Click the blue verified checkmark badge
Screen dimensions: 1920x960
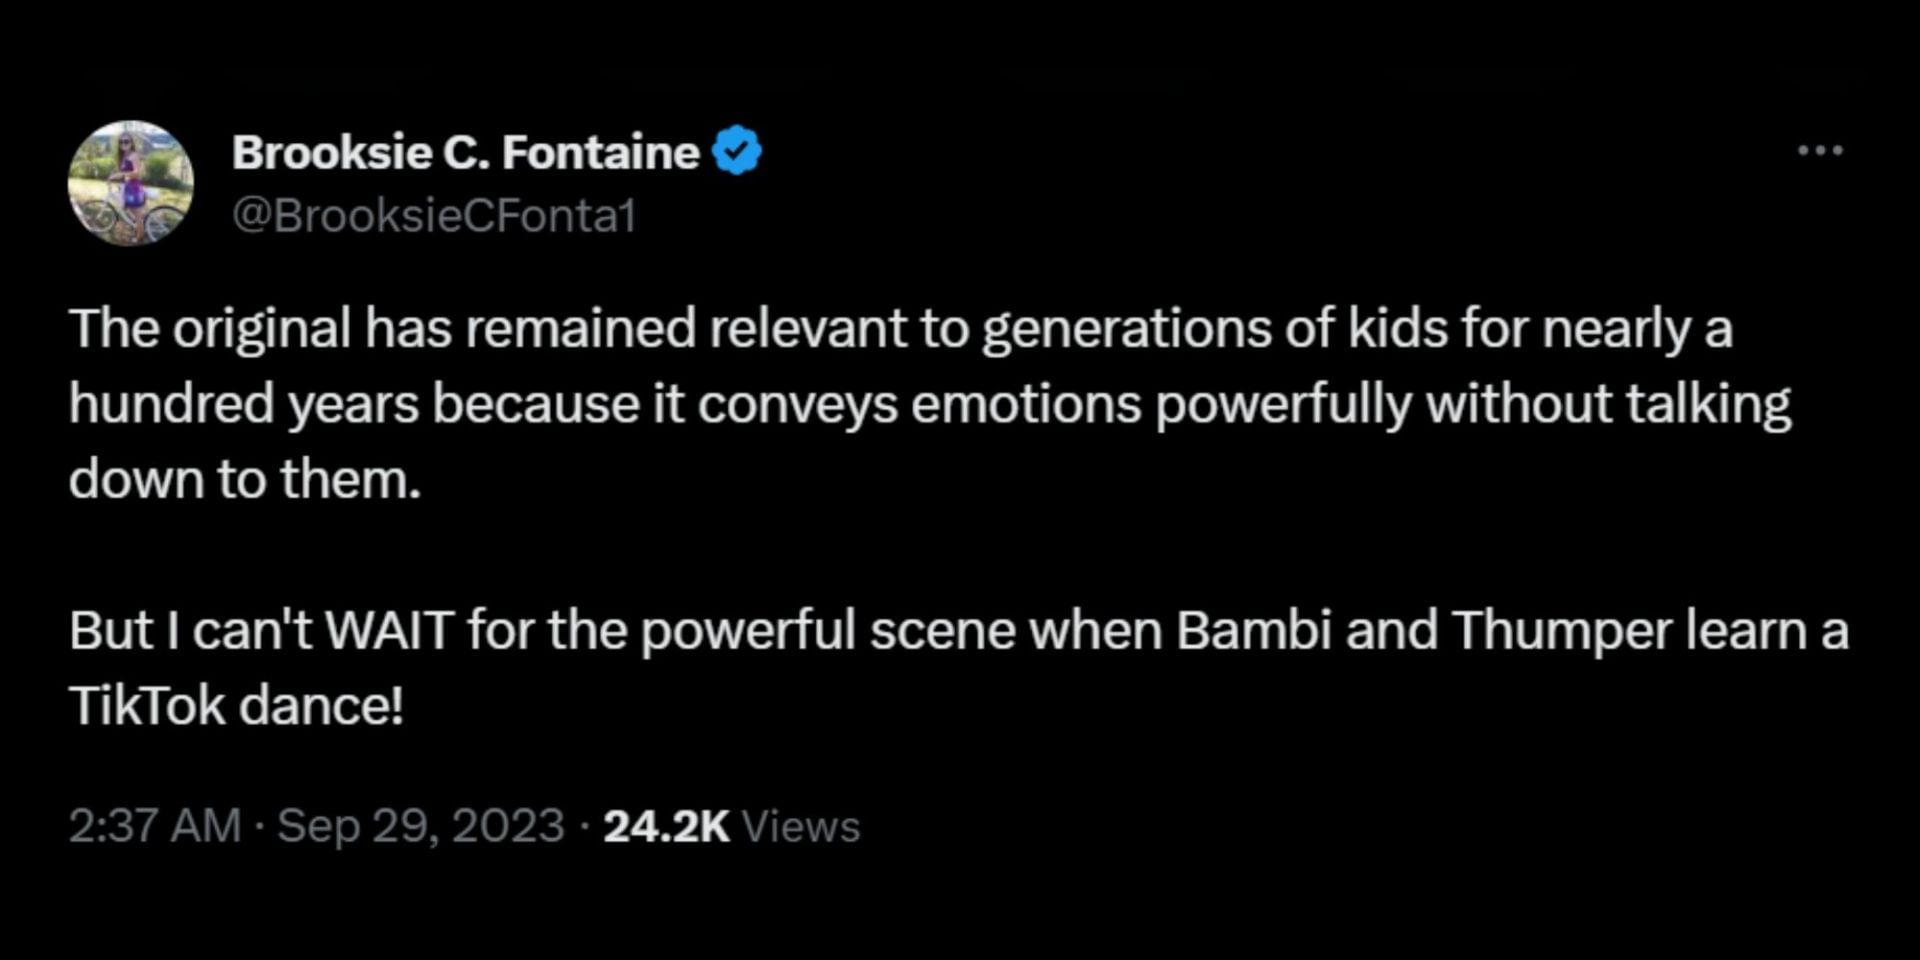[737, 151]
